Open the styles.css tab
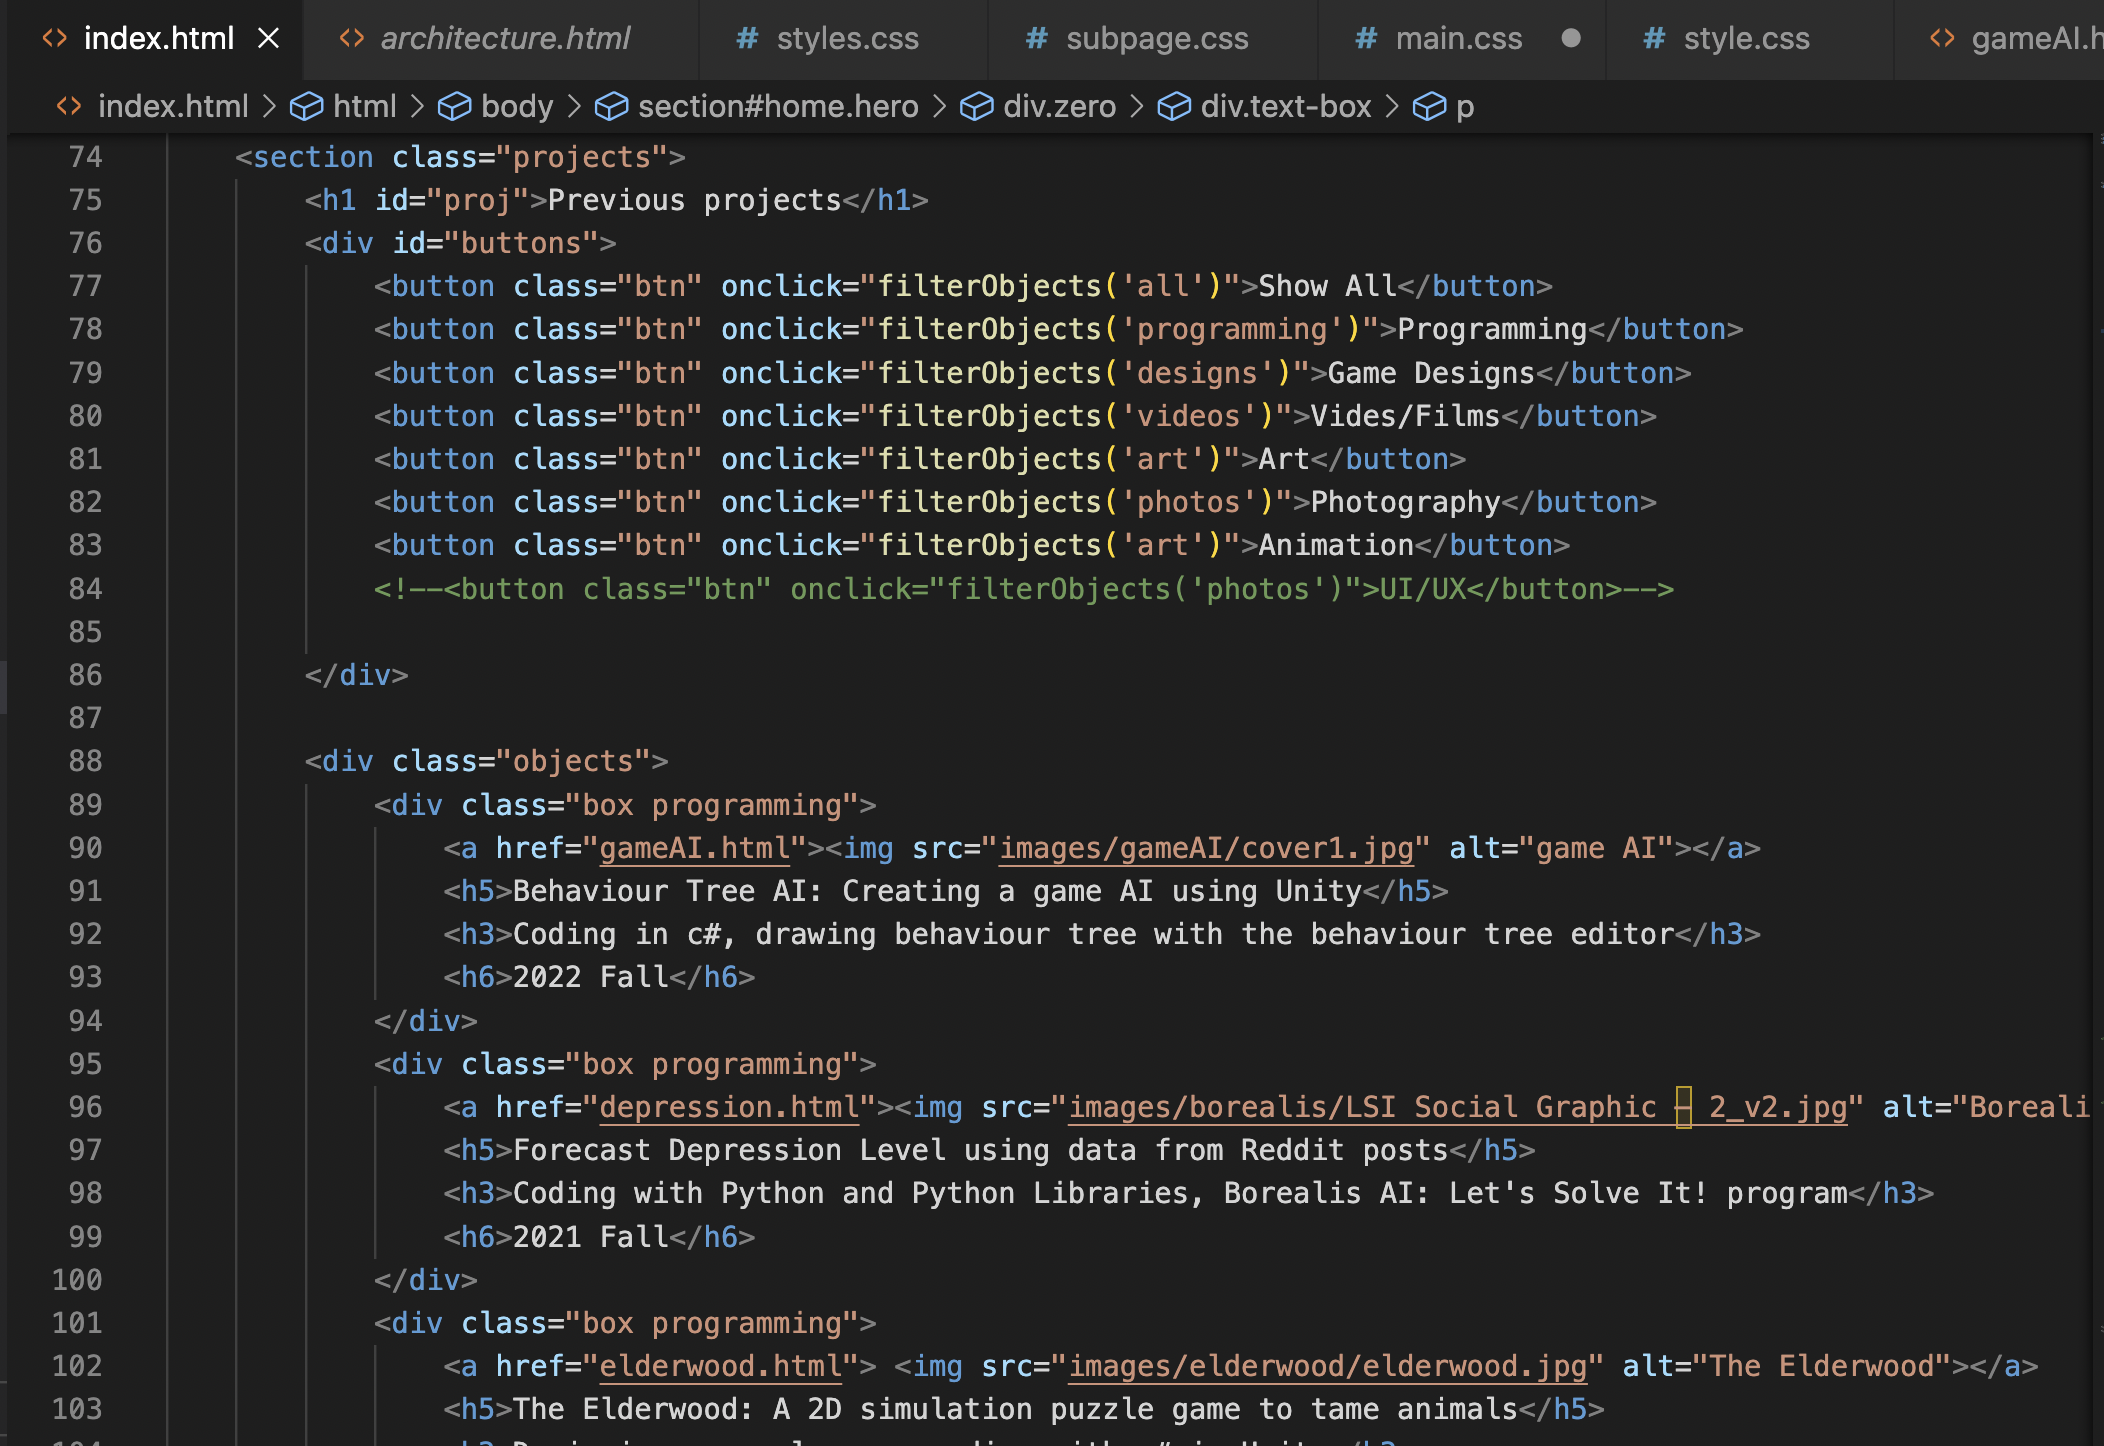The width and height of the screenshot is (2104, 1446). coord(847,38)
